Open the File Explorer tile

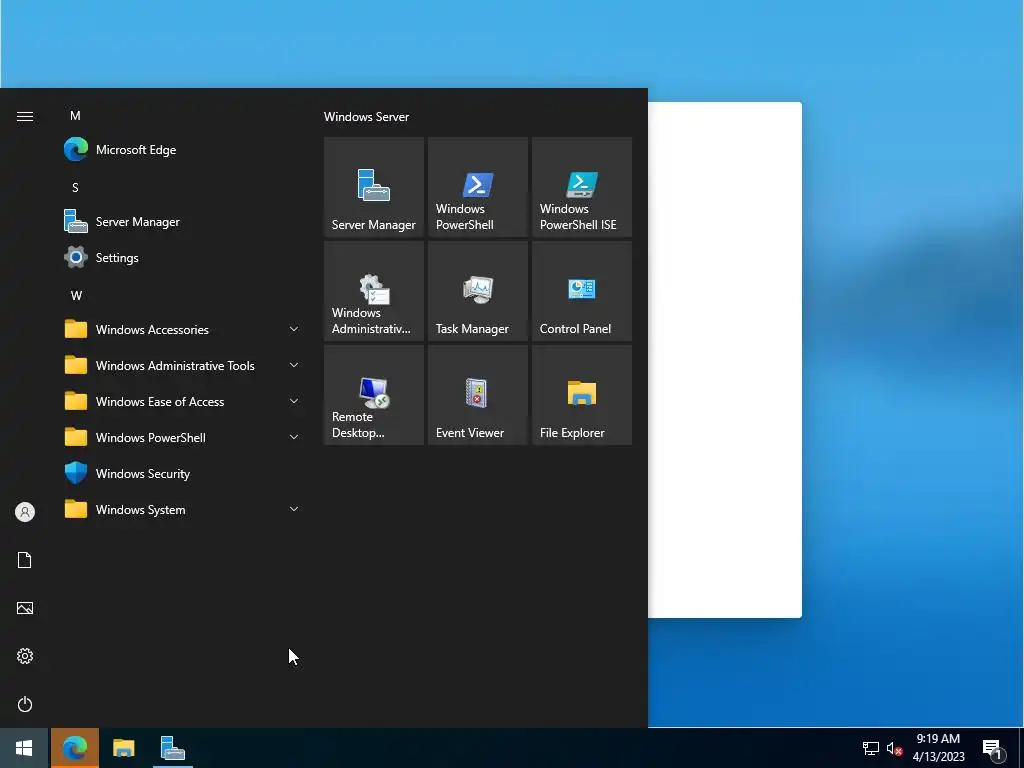582,395
